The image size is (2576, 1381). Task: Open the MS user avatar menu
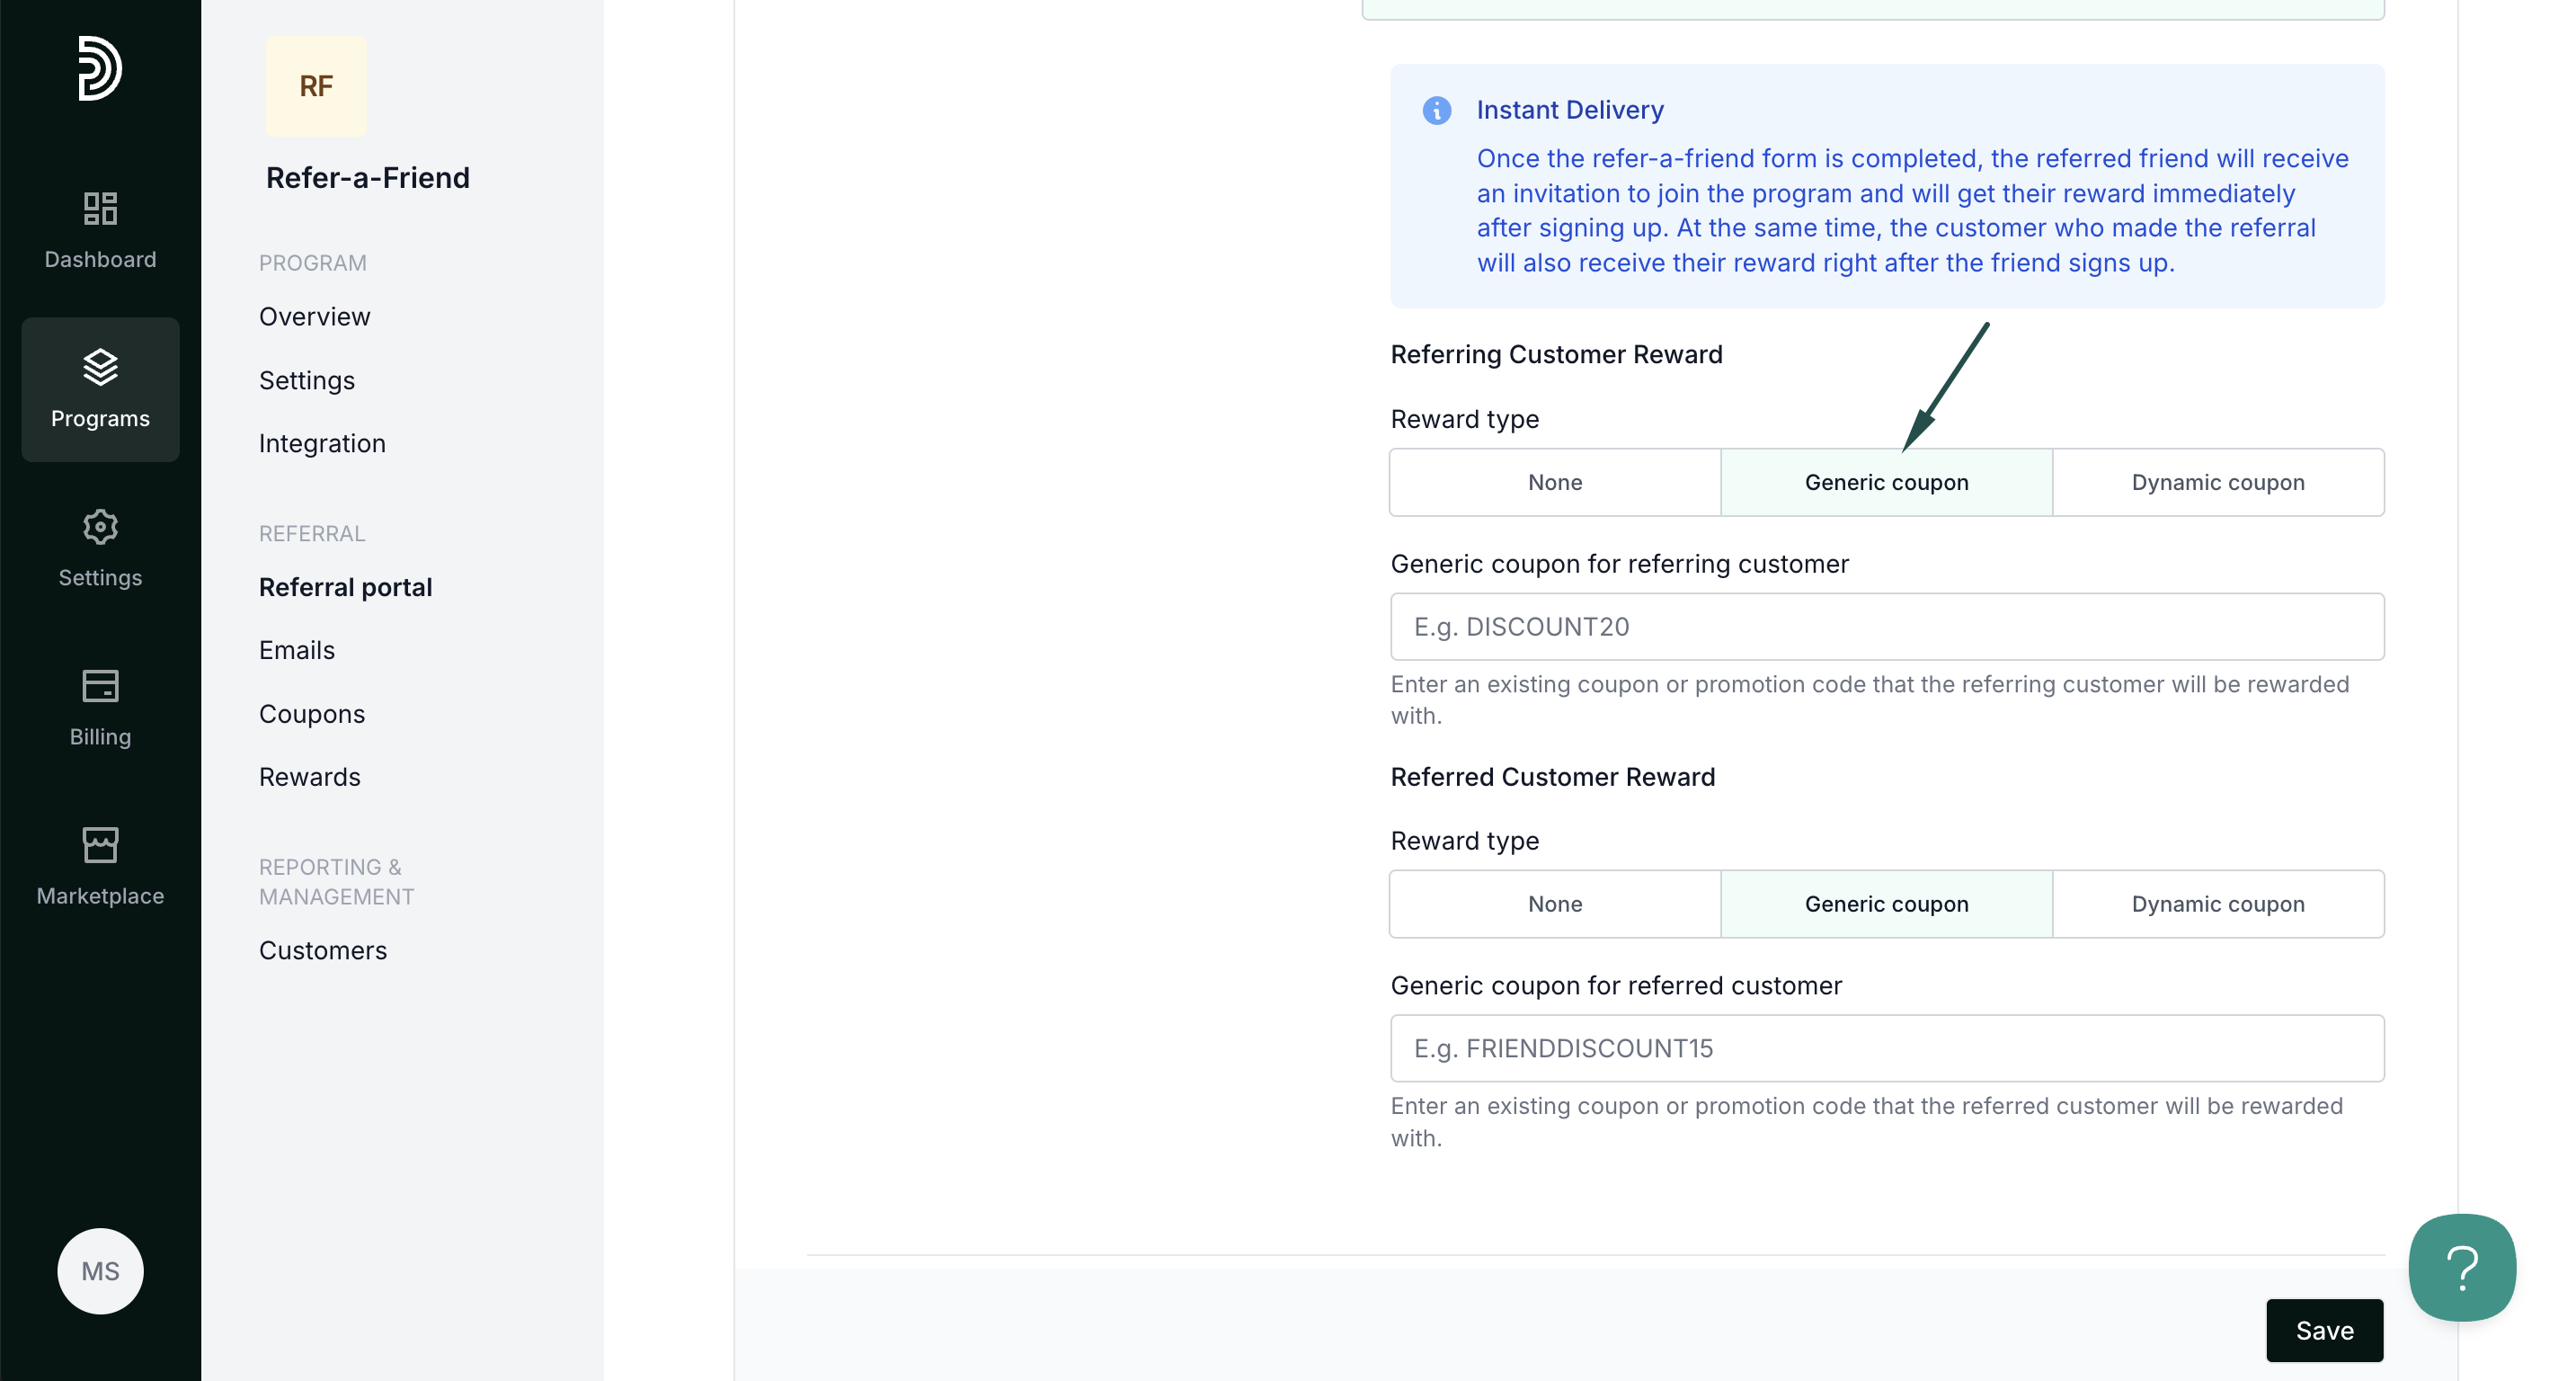[100, 1270]
